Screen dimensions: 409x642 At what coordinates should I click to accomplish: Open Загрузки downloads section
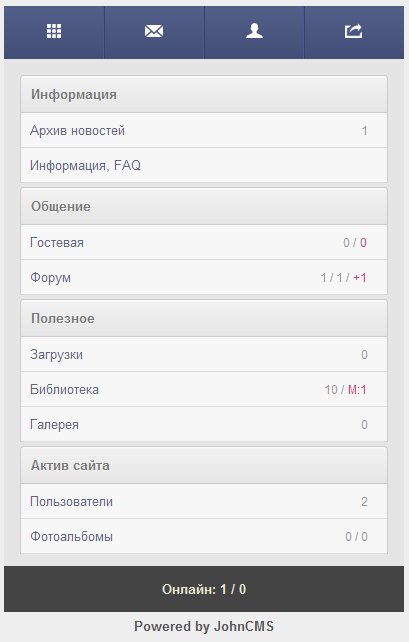coord(204,355)
